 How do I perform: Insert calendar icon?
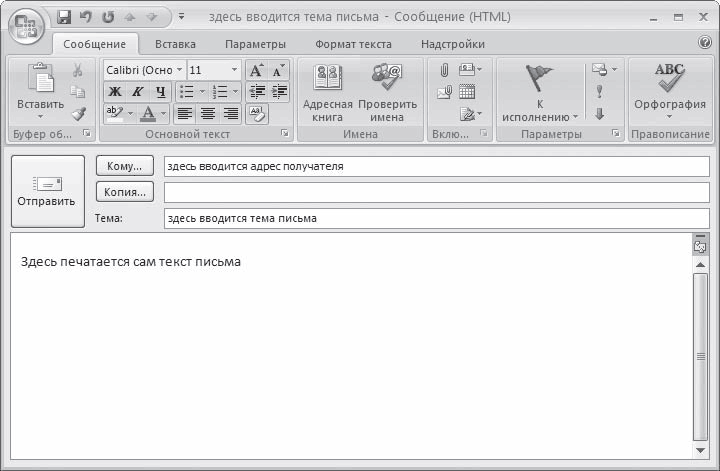[x=467, y=92]
